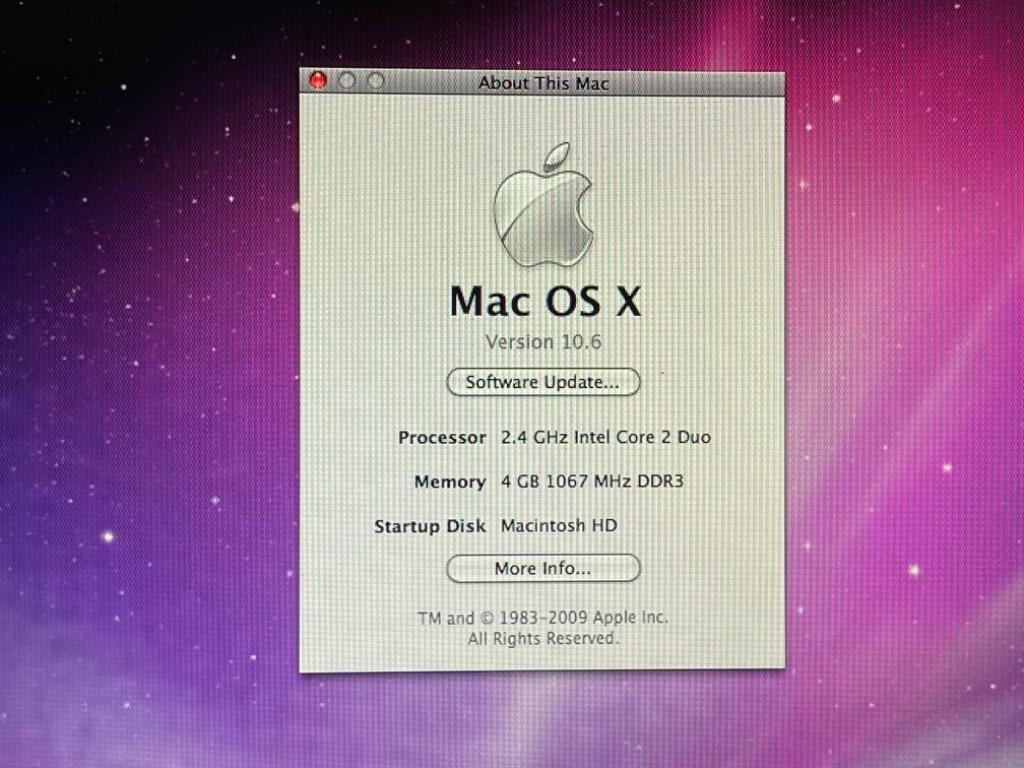
Task: Minimize the About This Mac window
Action: [347, 81]
